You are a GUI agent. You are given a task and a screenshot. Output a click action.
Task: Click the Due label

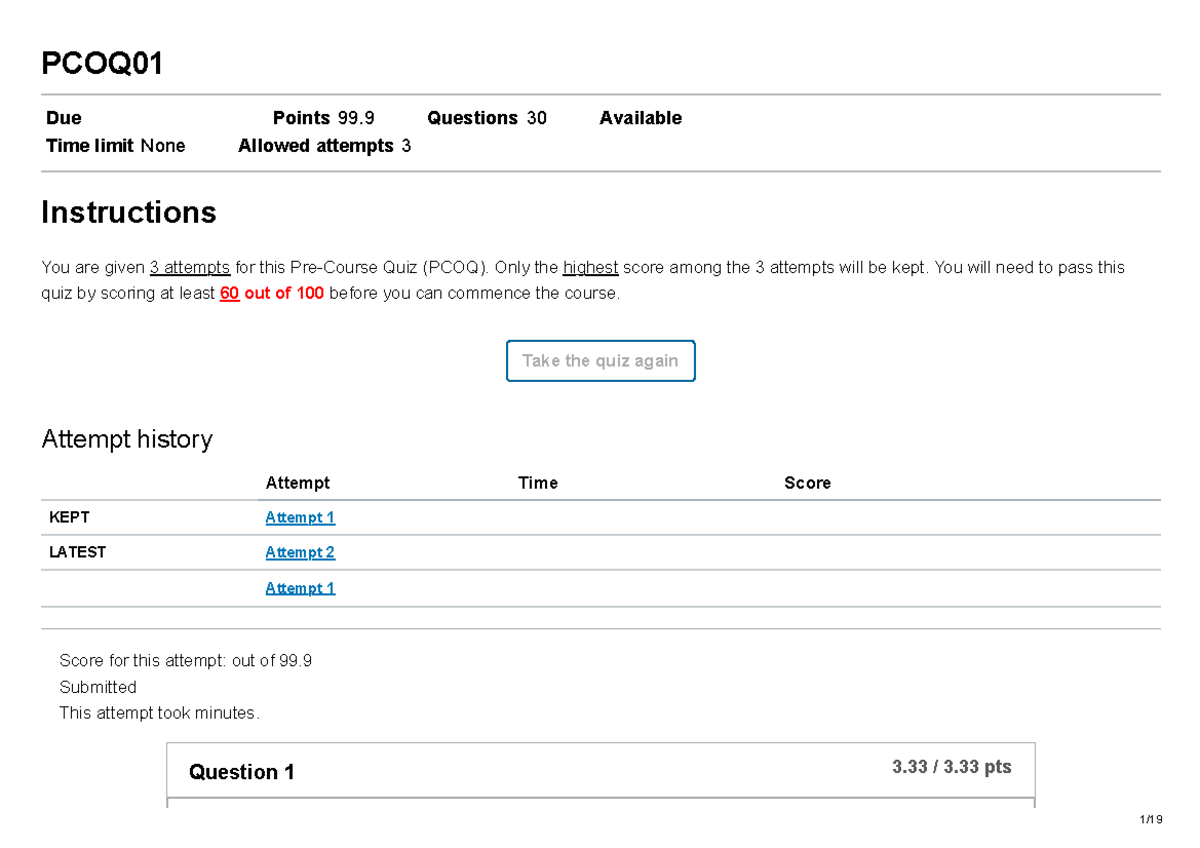coord(64,118)
